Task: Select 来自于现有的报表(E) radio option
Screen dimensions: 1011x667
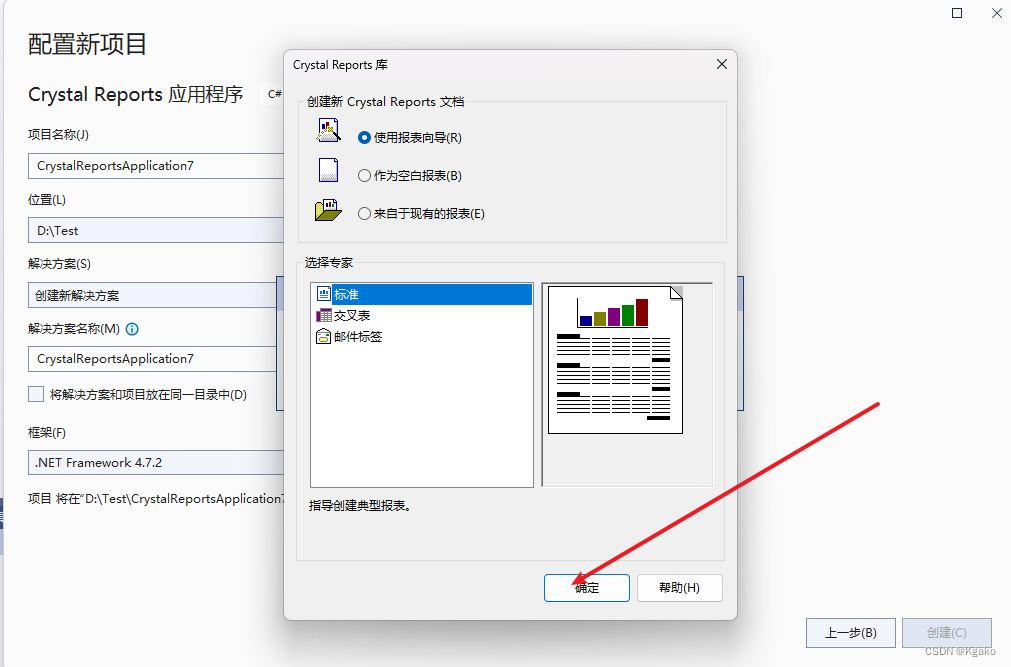Action: pyautogui.click(x=364, y=214)
